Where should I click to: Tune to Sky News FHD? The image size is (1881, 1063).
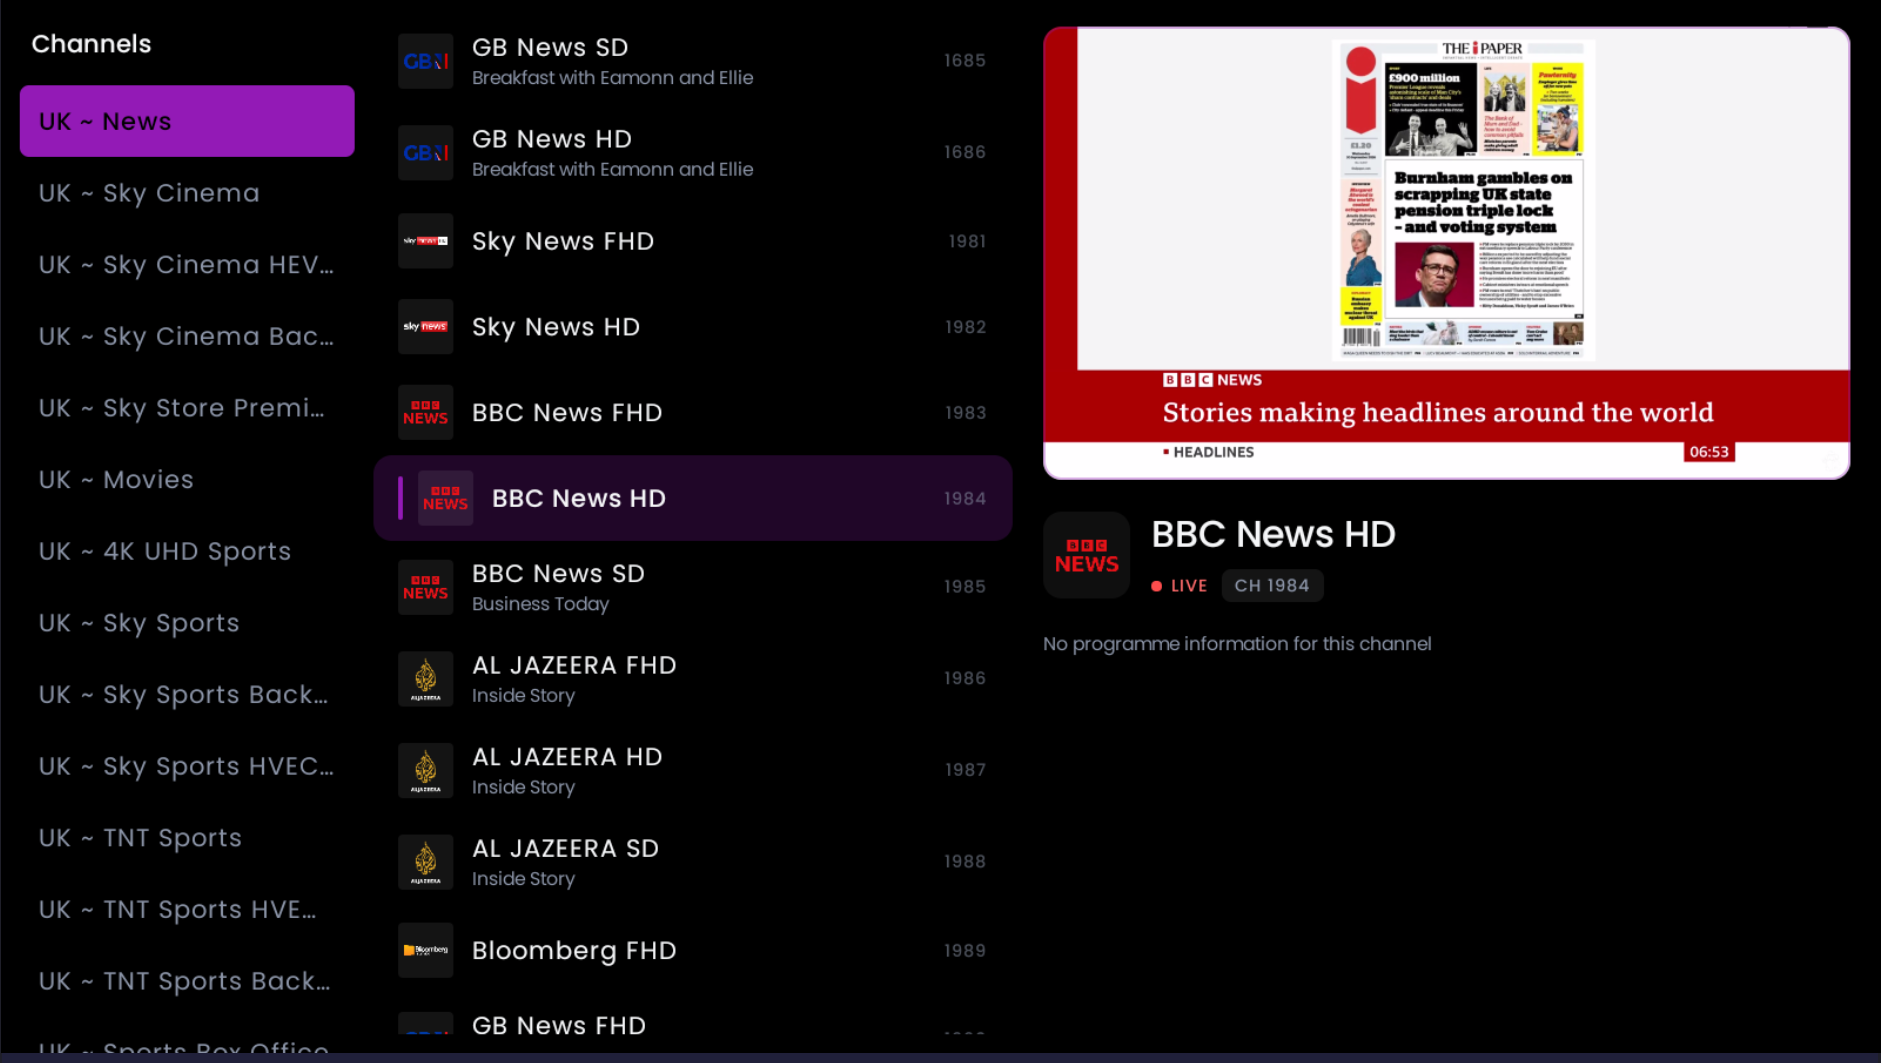693,241
